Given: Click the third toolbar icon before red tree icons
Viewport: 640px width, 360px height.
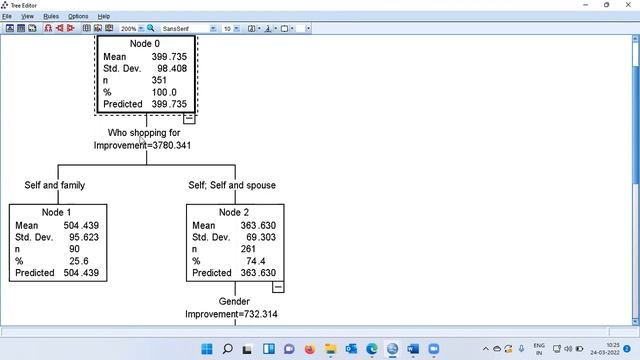Looking at the screenshot, I should [32, 28].
